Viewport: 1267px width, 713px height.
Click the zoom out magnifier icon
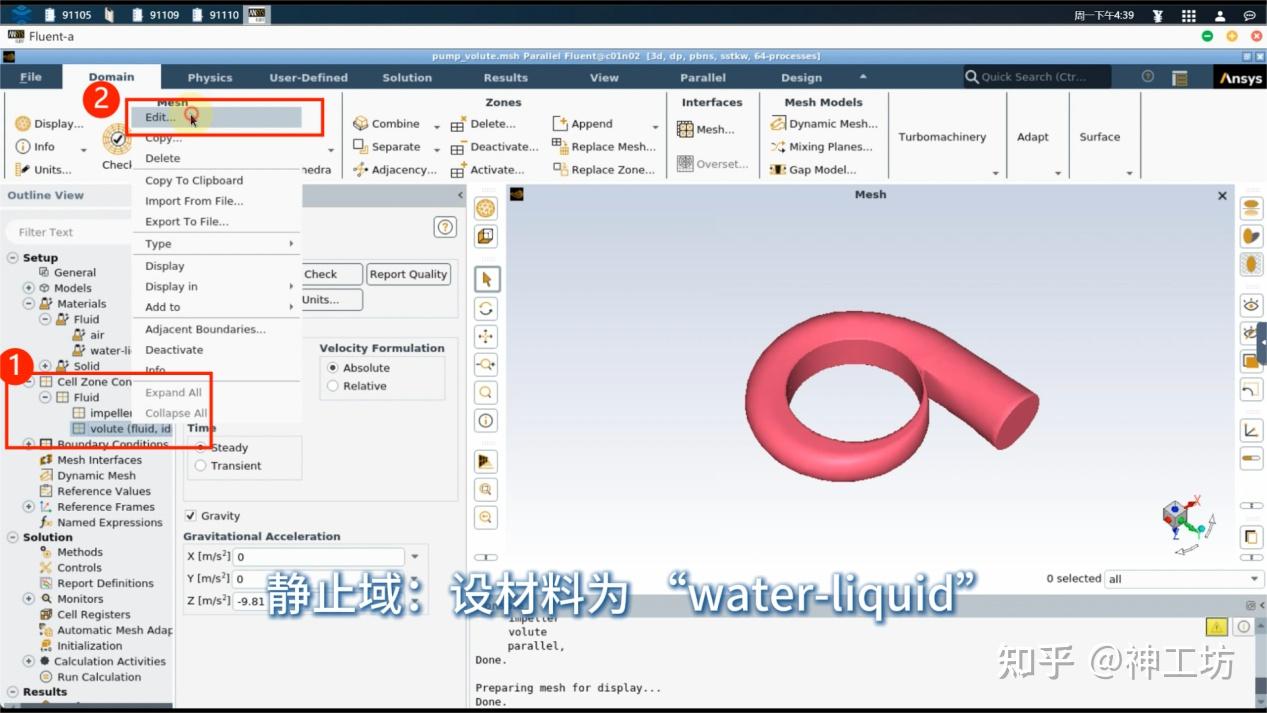point(486,517)
